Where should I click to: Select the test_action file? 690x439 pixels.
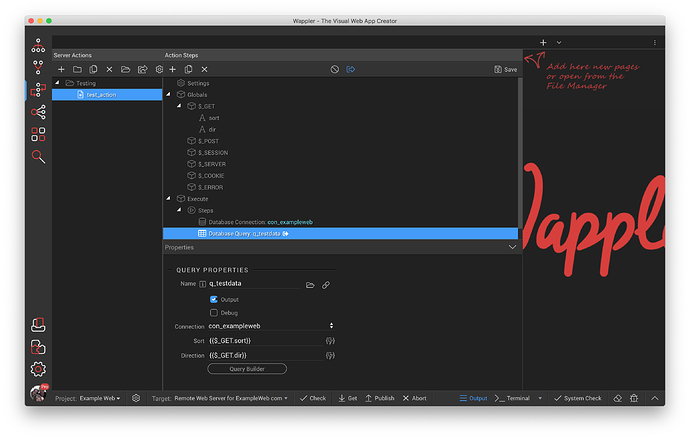[x=107, y=95]
